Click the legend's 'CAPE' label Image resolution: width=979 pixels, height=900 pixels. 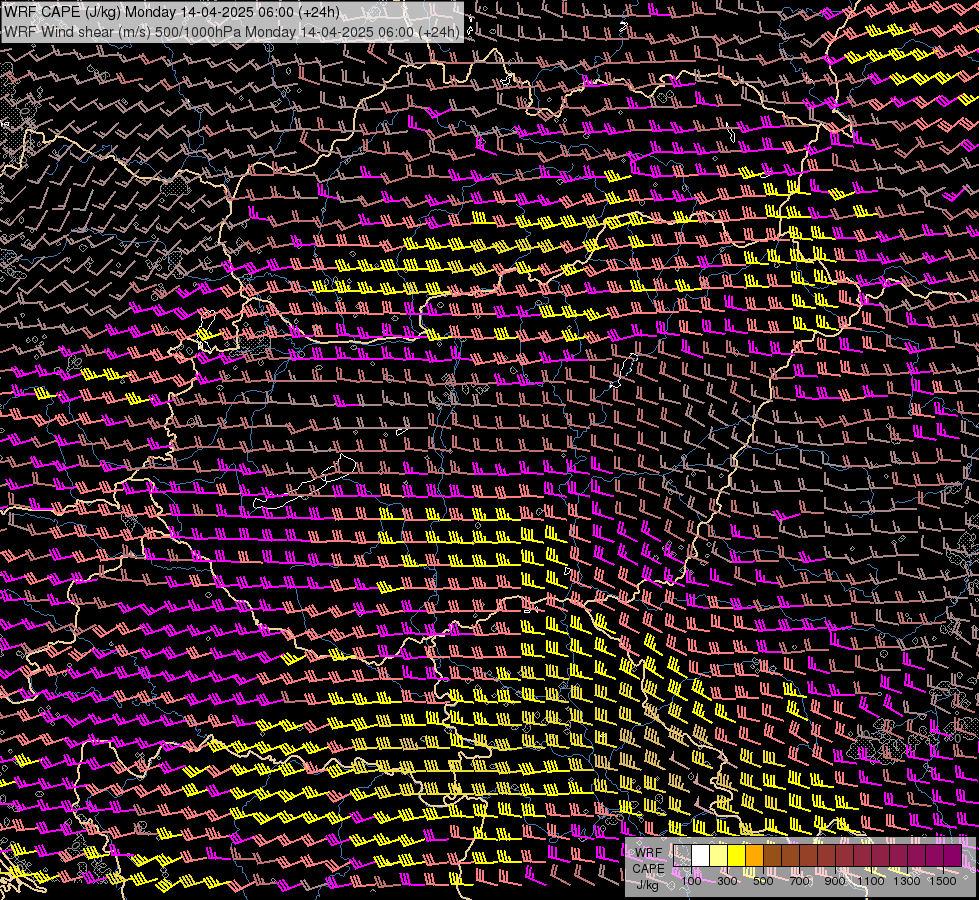648,869
